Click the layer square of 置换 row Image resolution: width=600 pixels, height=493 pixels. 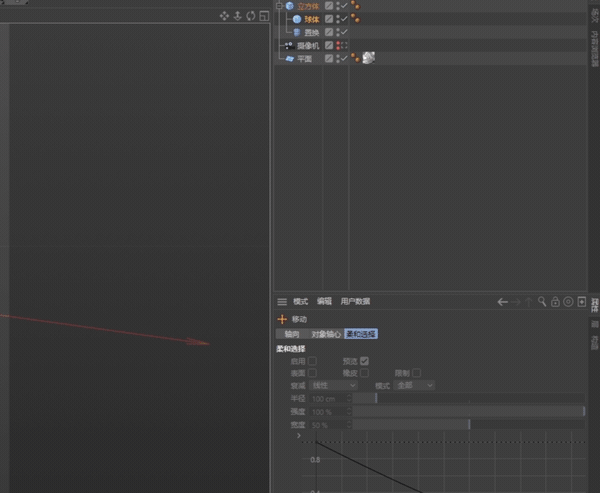pyautogui.click(x=329, y=32)
